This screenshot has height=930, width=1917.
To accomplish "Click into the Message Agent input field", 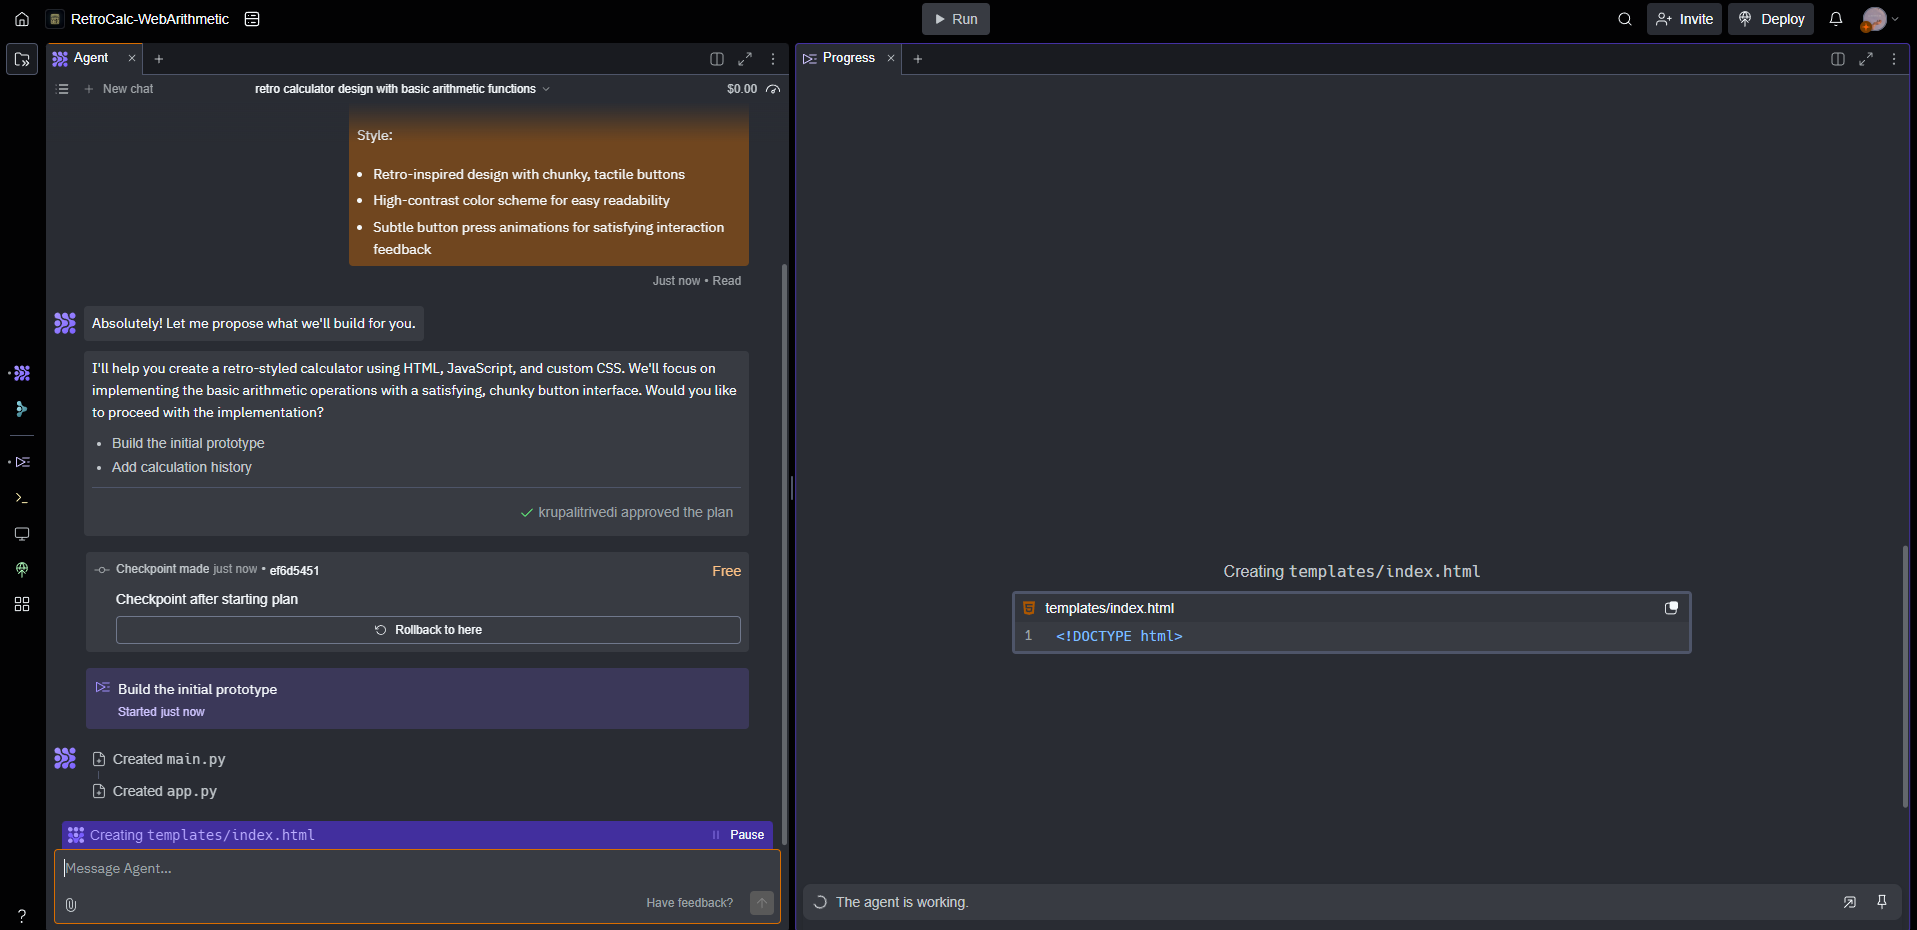I will [x=417, y=869].
